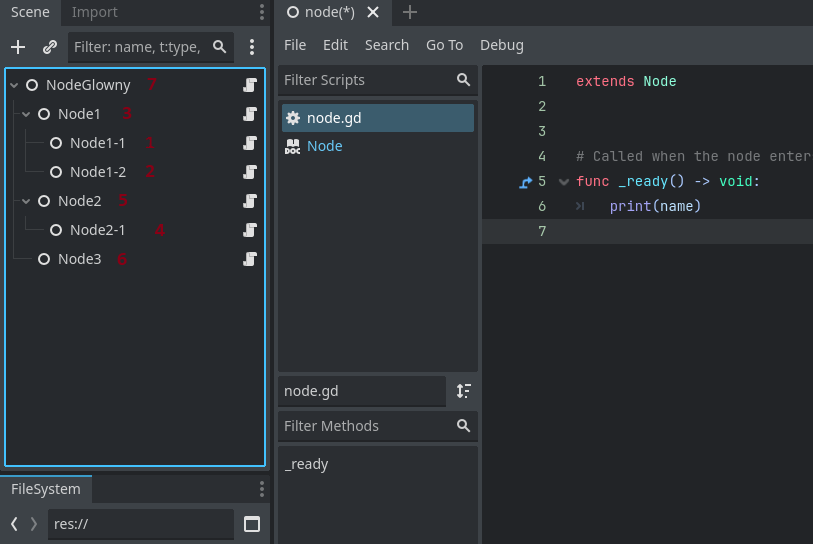Click line number 1 in gutter

click(542, 81)
